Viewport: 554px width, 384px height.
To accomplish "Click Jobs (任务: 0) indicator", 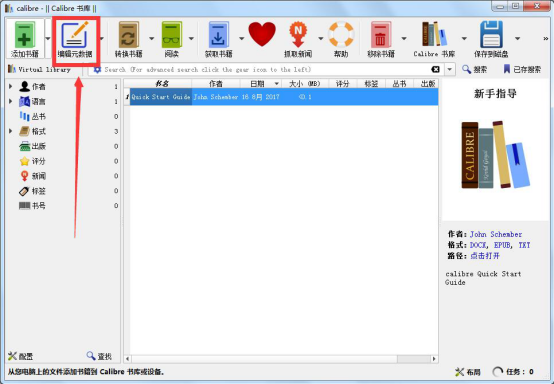I will click(x=513, y=372).
